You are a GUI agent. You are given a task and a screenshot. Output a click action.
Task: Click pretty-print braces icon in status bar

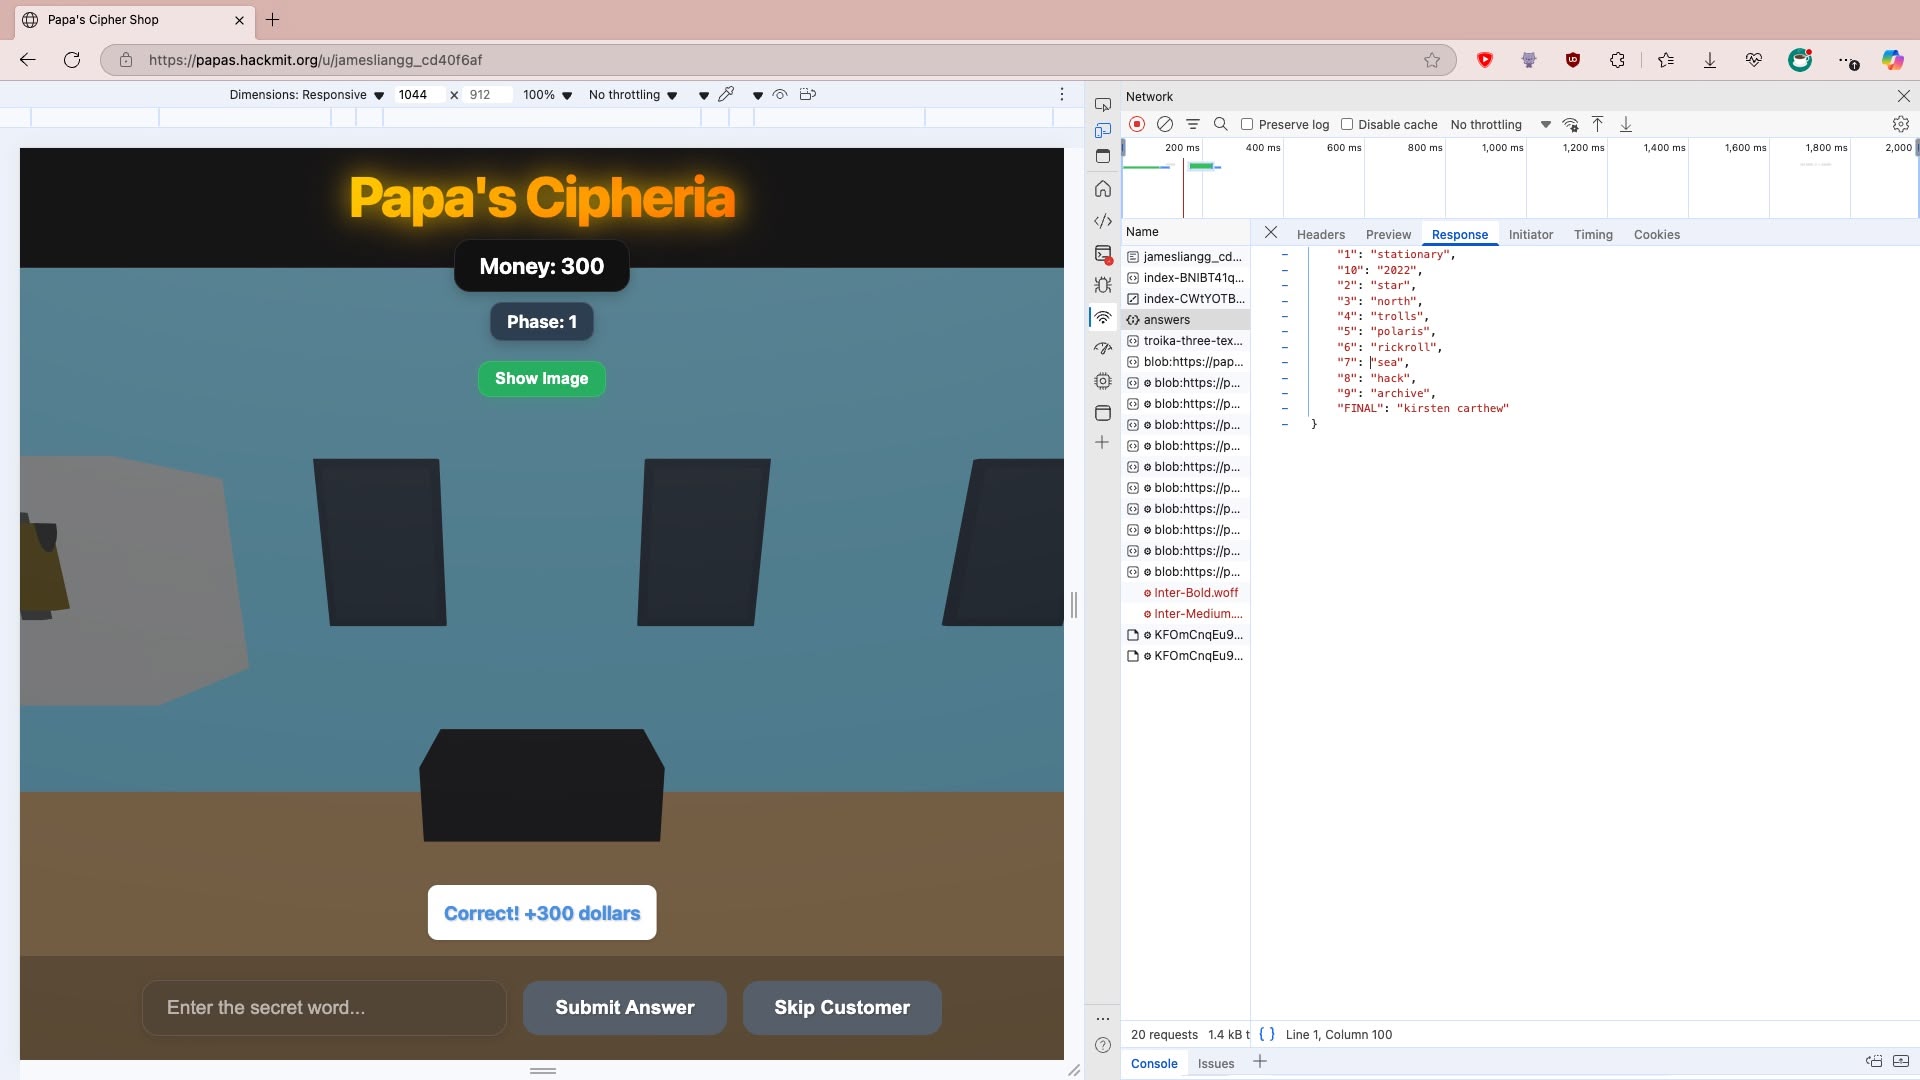1267,1034
